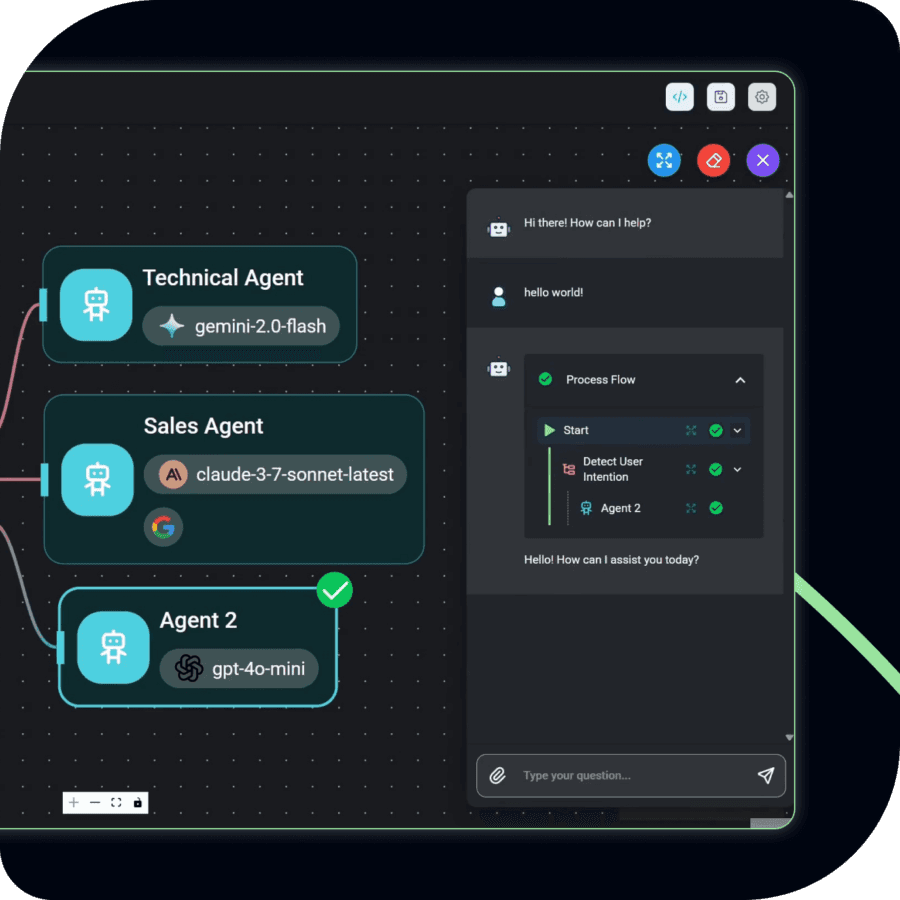Viewport: 900px width, 900px height.
Task: Click expand icon on Agent 2 flow row
Action: [x=691, y=508]
